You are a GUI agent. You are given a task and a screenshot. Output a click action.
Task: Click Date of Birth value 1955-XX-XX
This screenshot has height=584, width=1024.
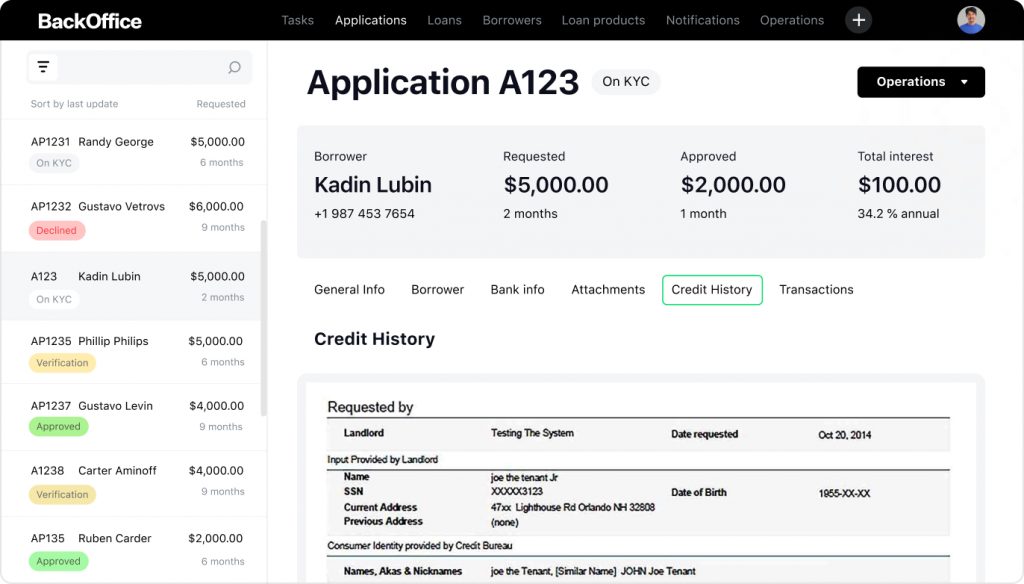click(x=844, y=494)
